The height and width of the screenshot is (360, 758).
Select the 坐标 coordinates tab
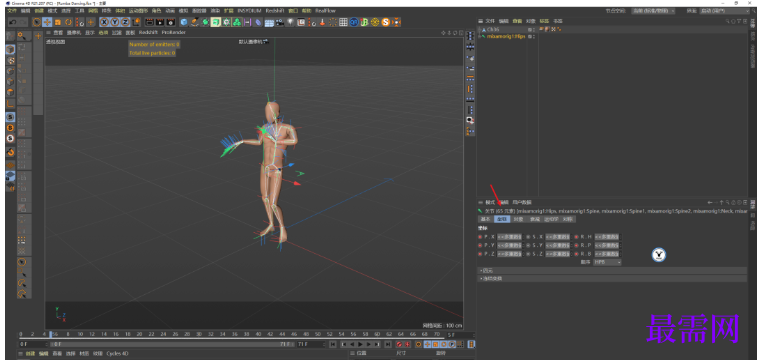tap(502, 219)
